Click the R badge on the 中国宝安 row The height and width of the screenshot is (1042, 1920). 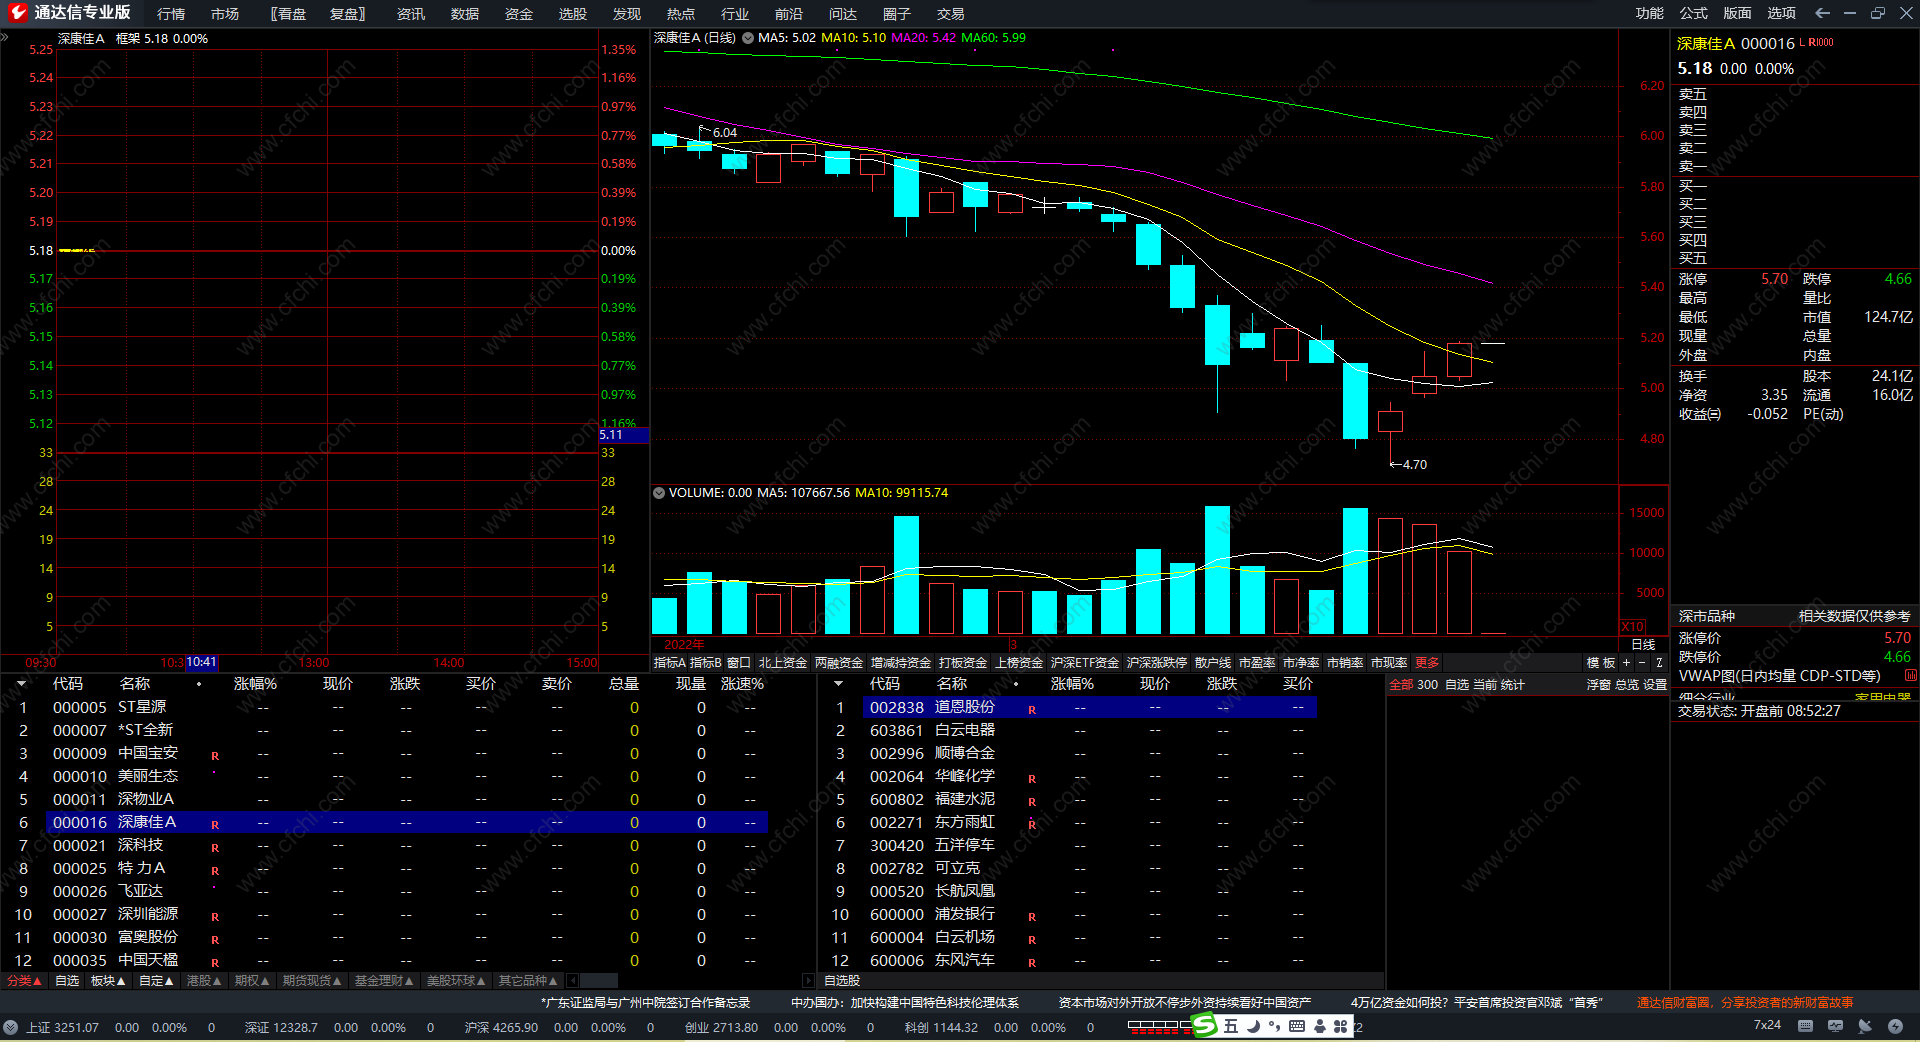[x=215, y=755]
